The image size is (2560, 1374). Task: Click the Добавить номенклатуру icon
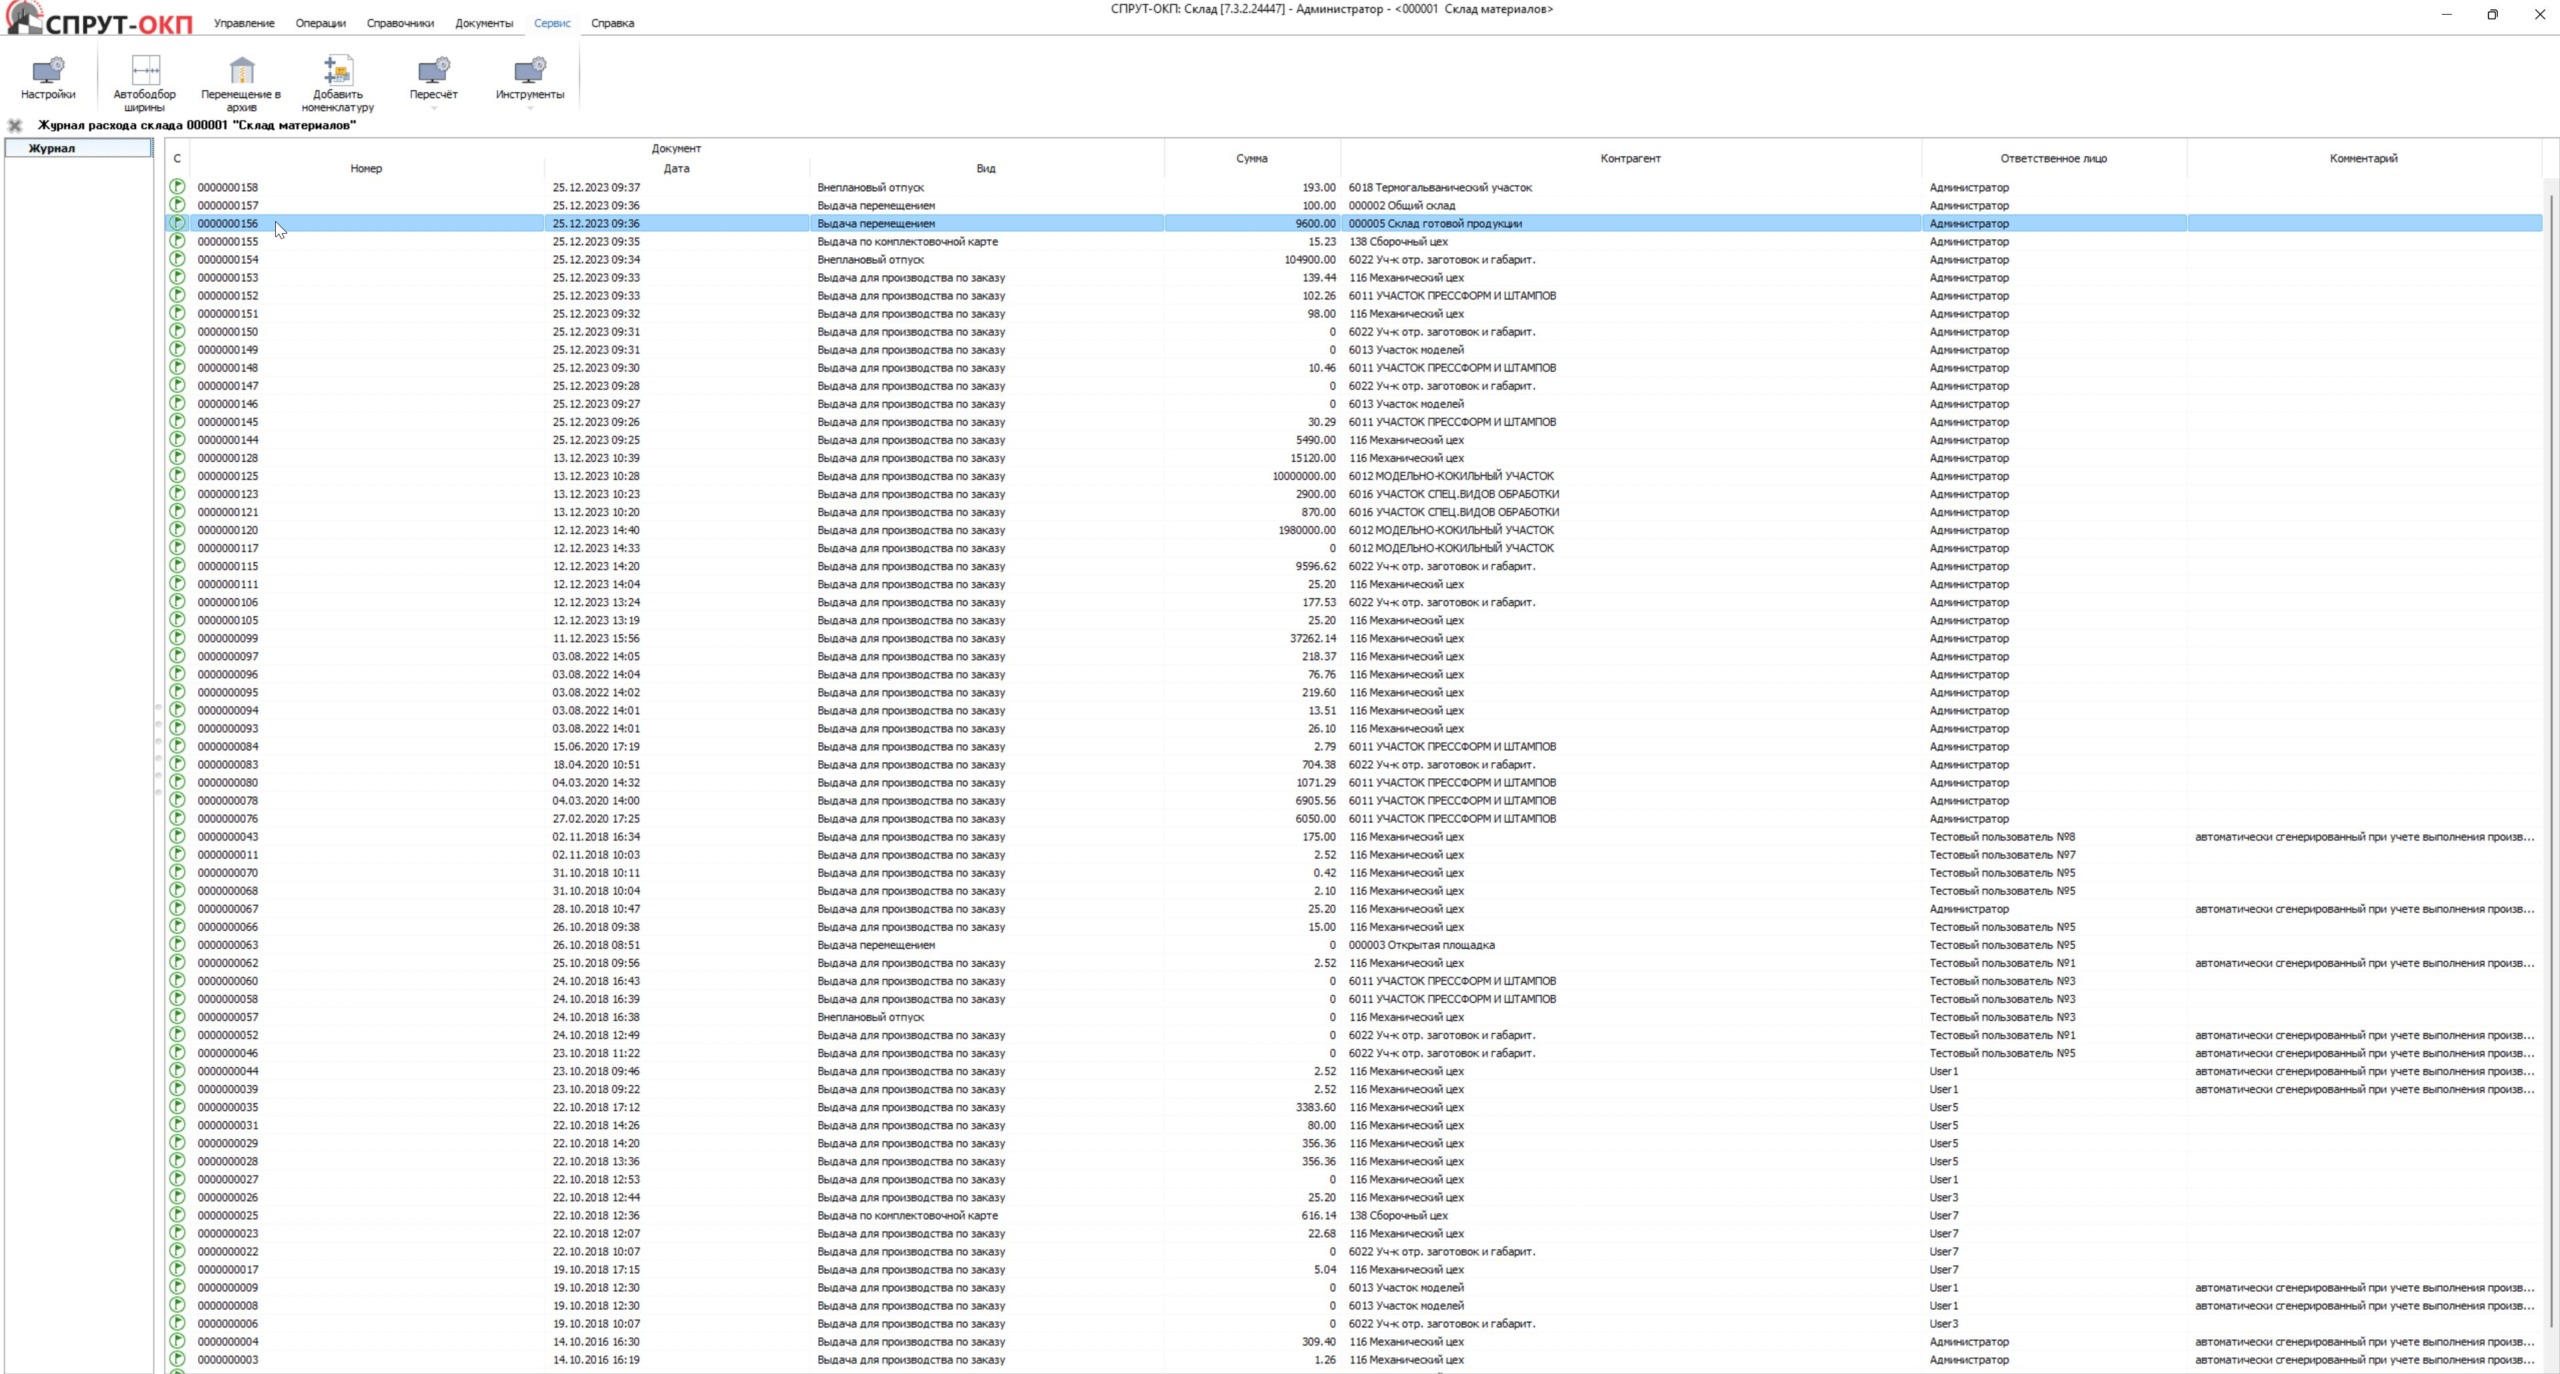pyautogui.click(x=337, y=70)
